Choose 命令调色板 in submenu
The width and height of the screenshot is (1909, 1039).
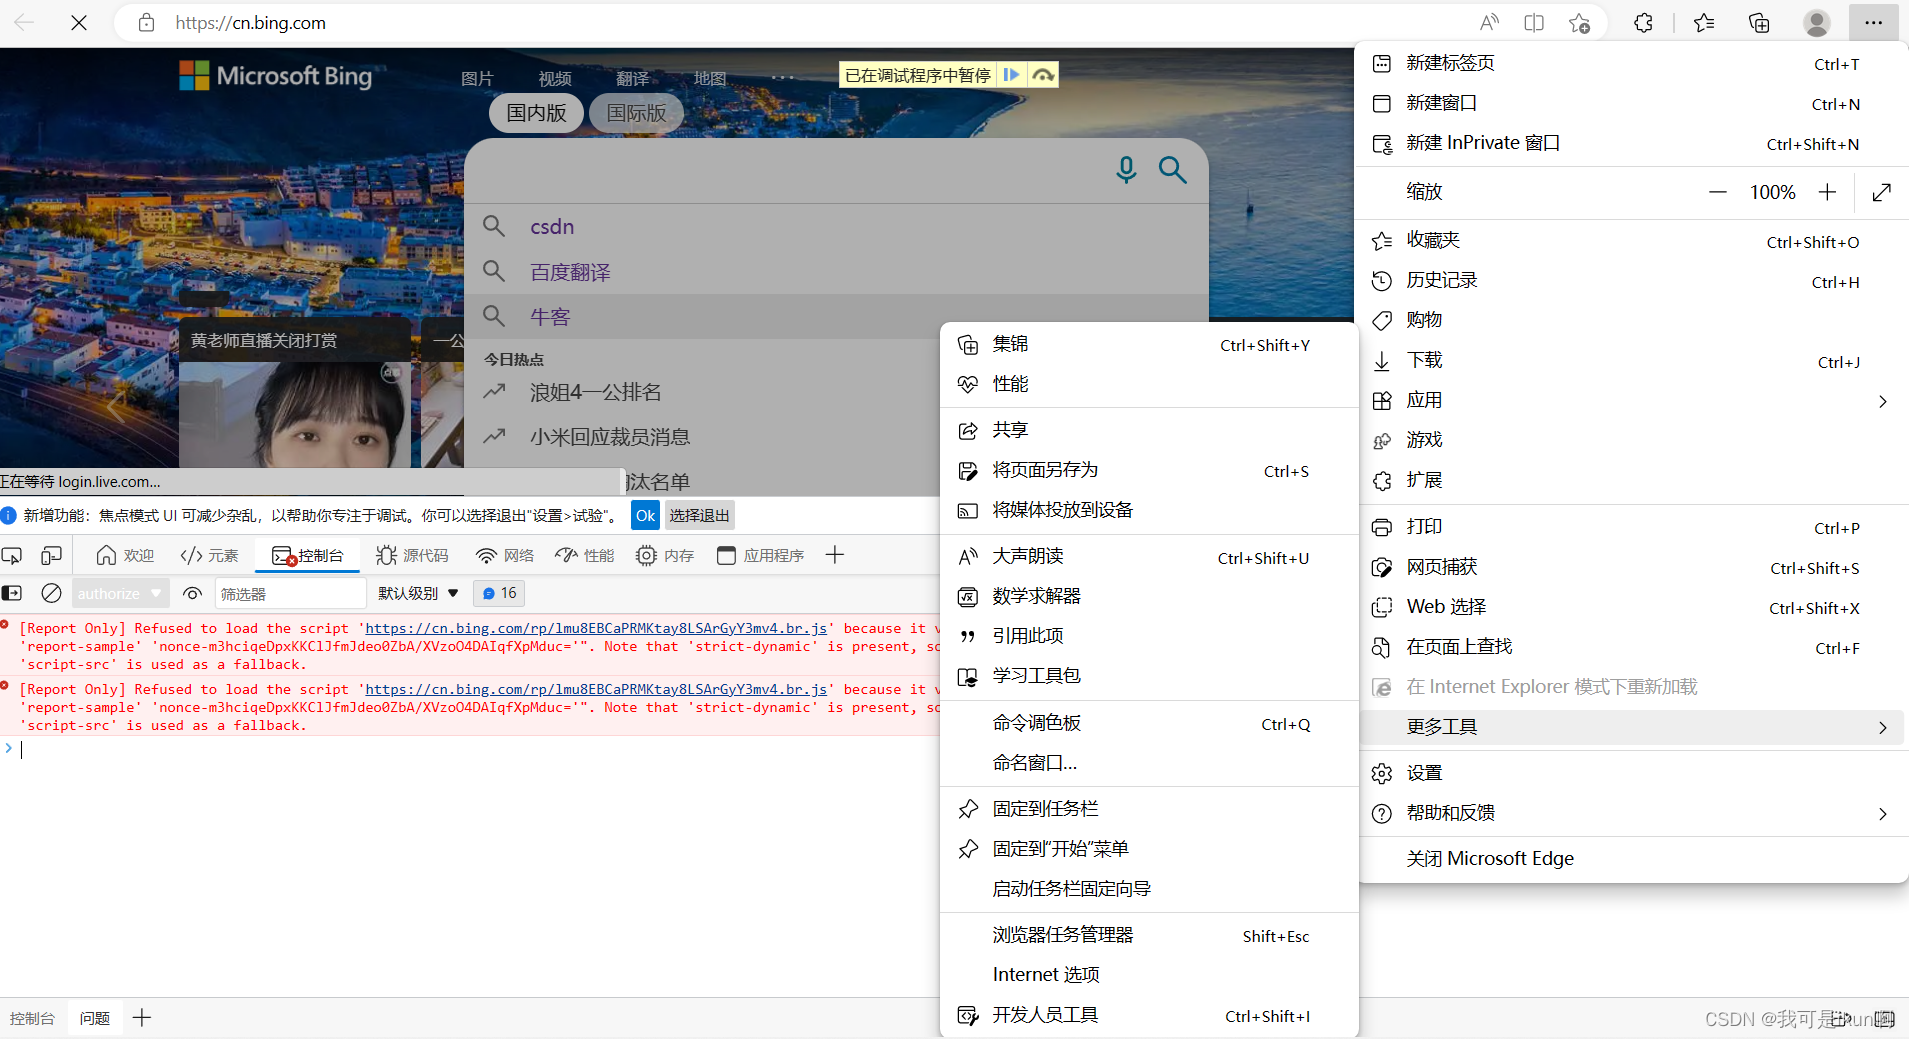(x=1149, y=723)
